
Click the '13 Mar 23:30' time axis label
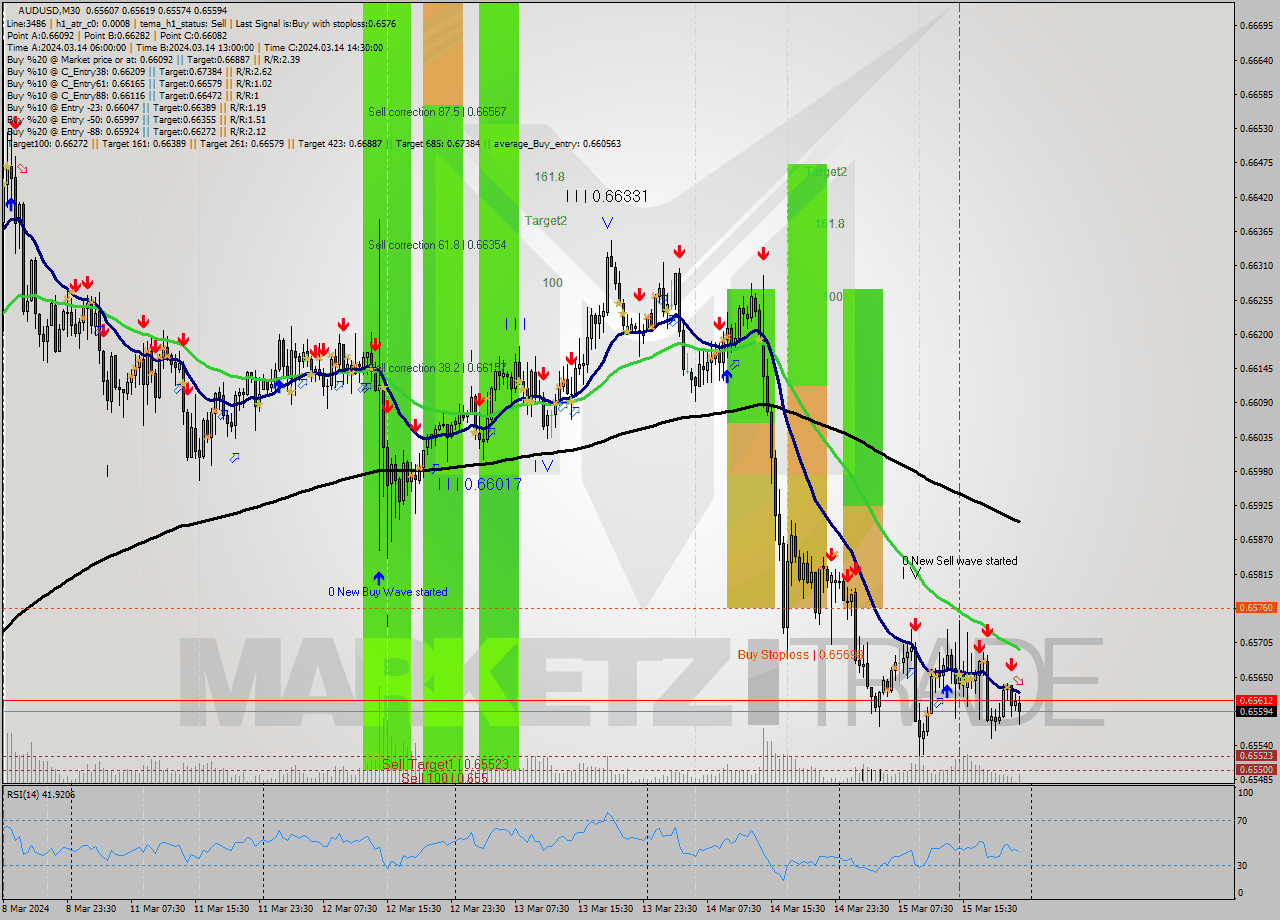669,909
